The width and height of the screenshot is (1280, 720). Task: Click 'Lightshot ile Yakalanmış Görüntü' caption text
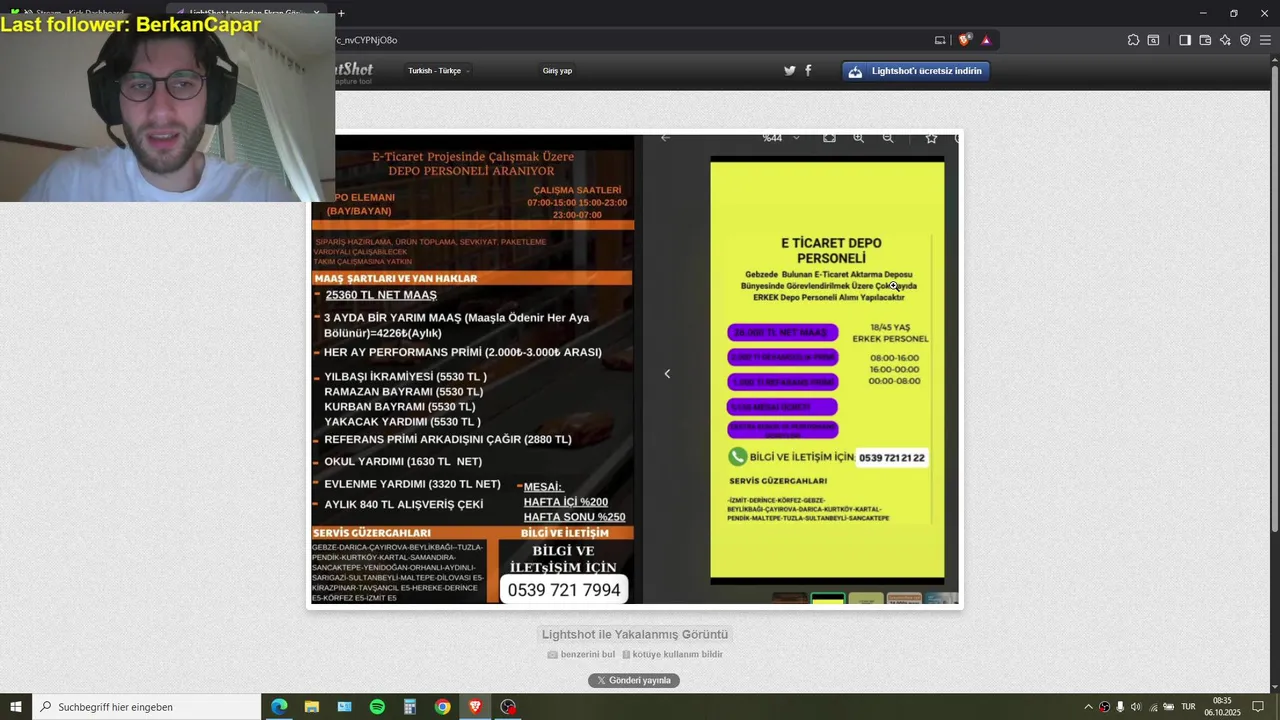point(635,634)
